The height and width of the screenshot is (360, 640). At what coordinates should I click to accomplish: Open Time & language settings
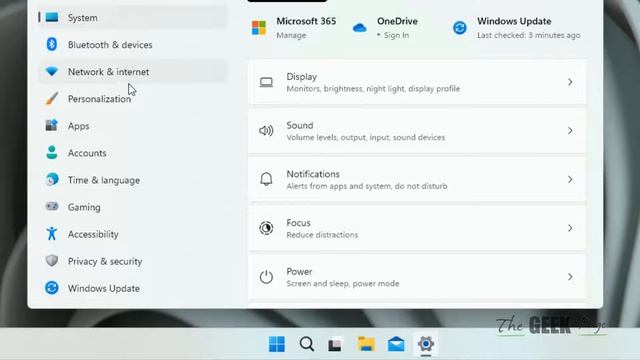point(132,180)
